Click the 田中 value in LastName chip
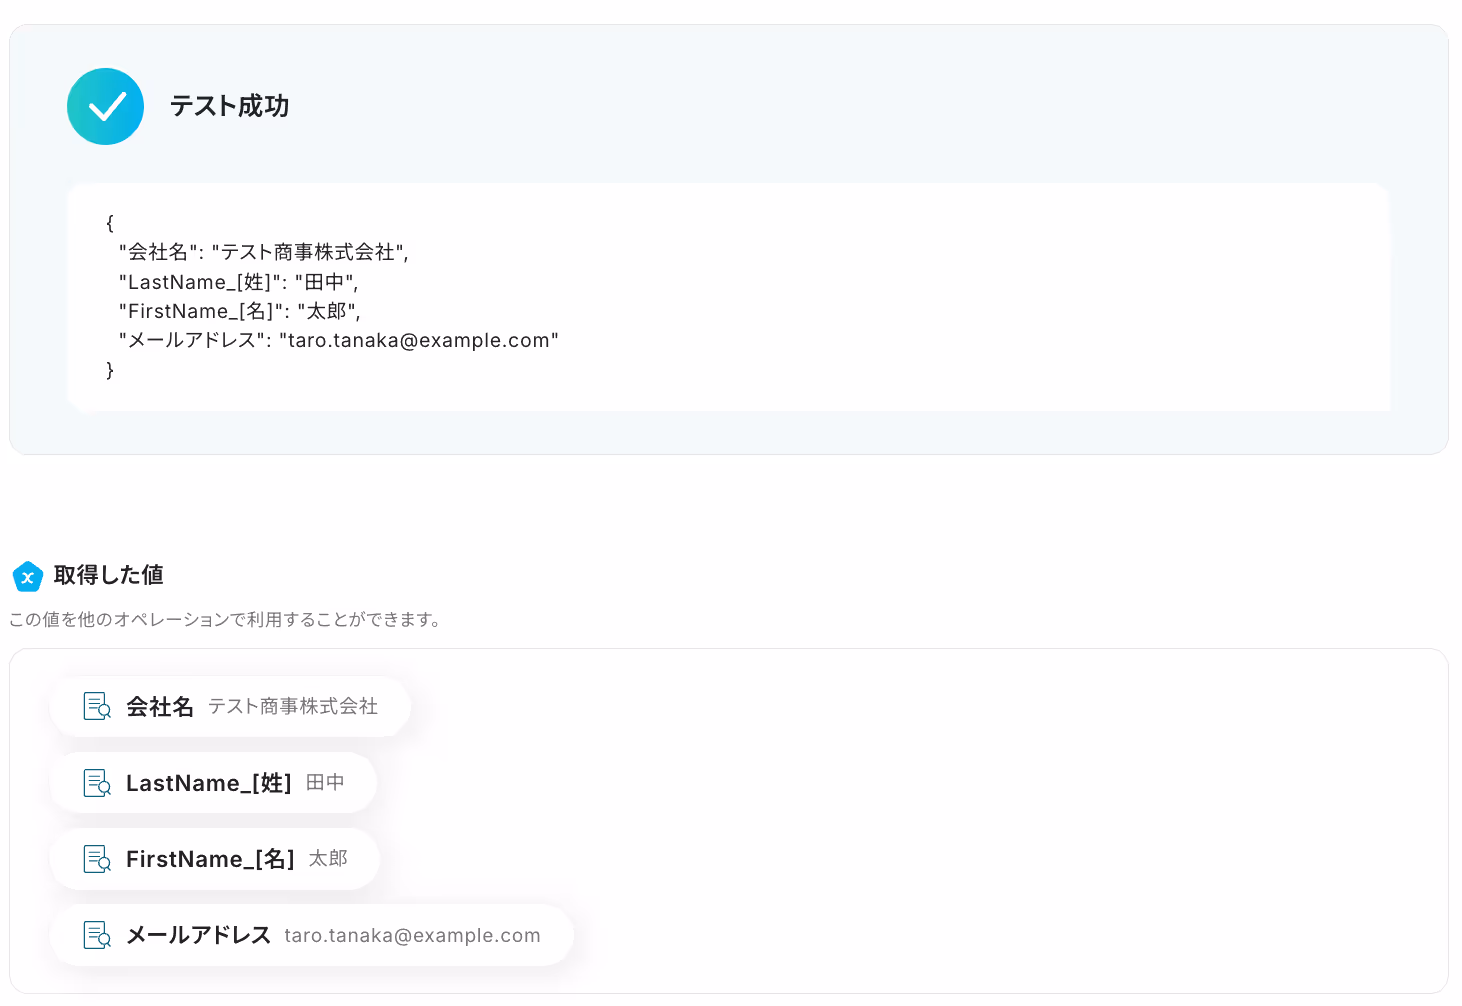The height and width of the screenshot is (1006, 1462). 325,783
